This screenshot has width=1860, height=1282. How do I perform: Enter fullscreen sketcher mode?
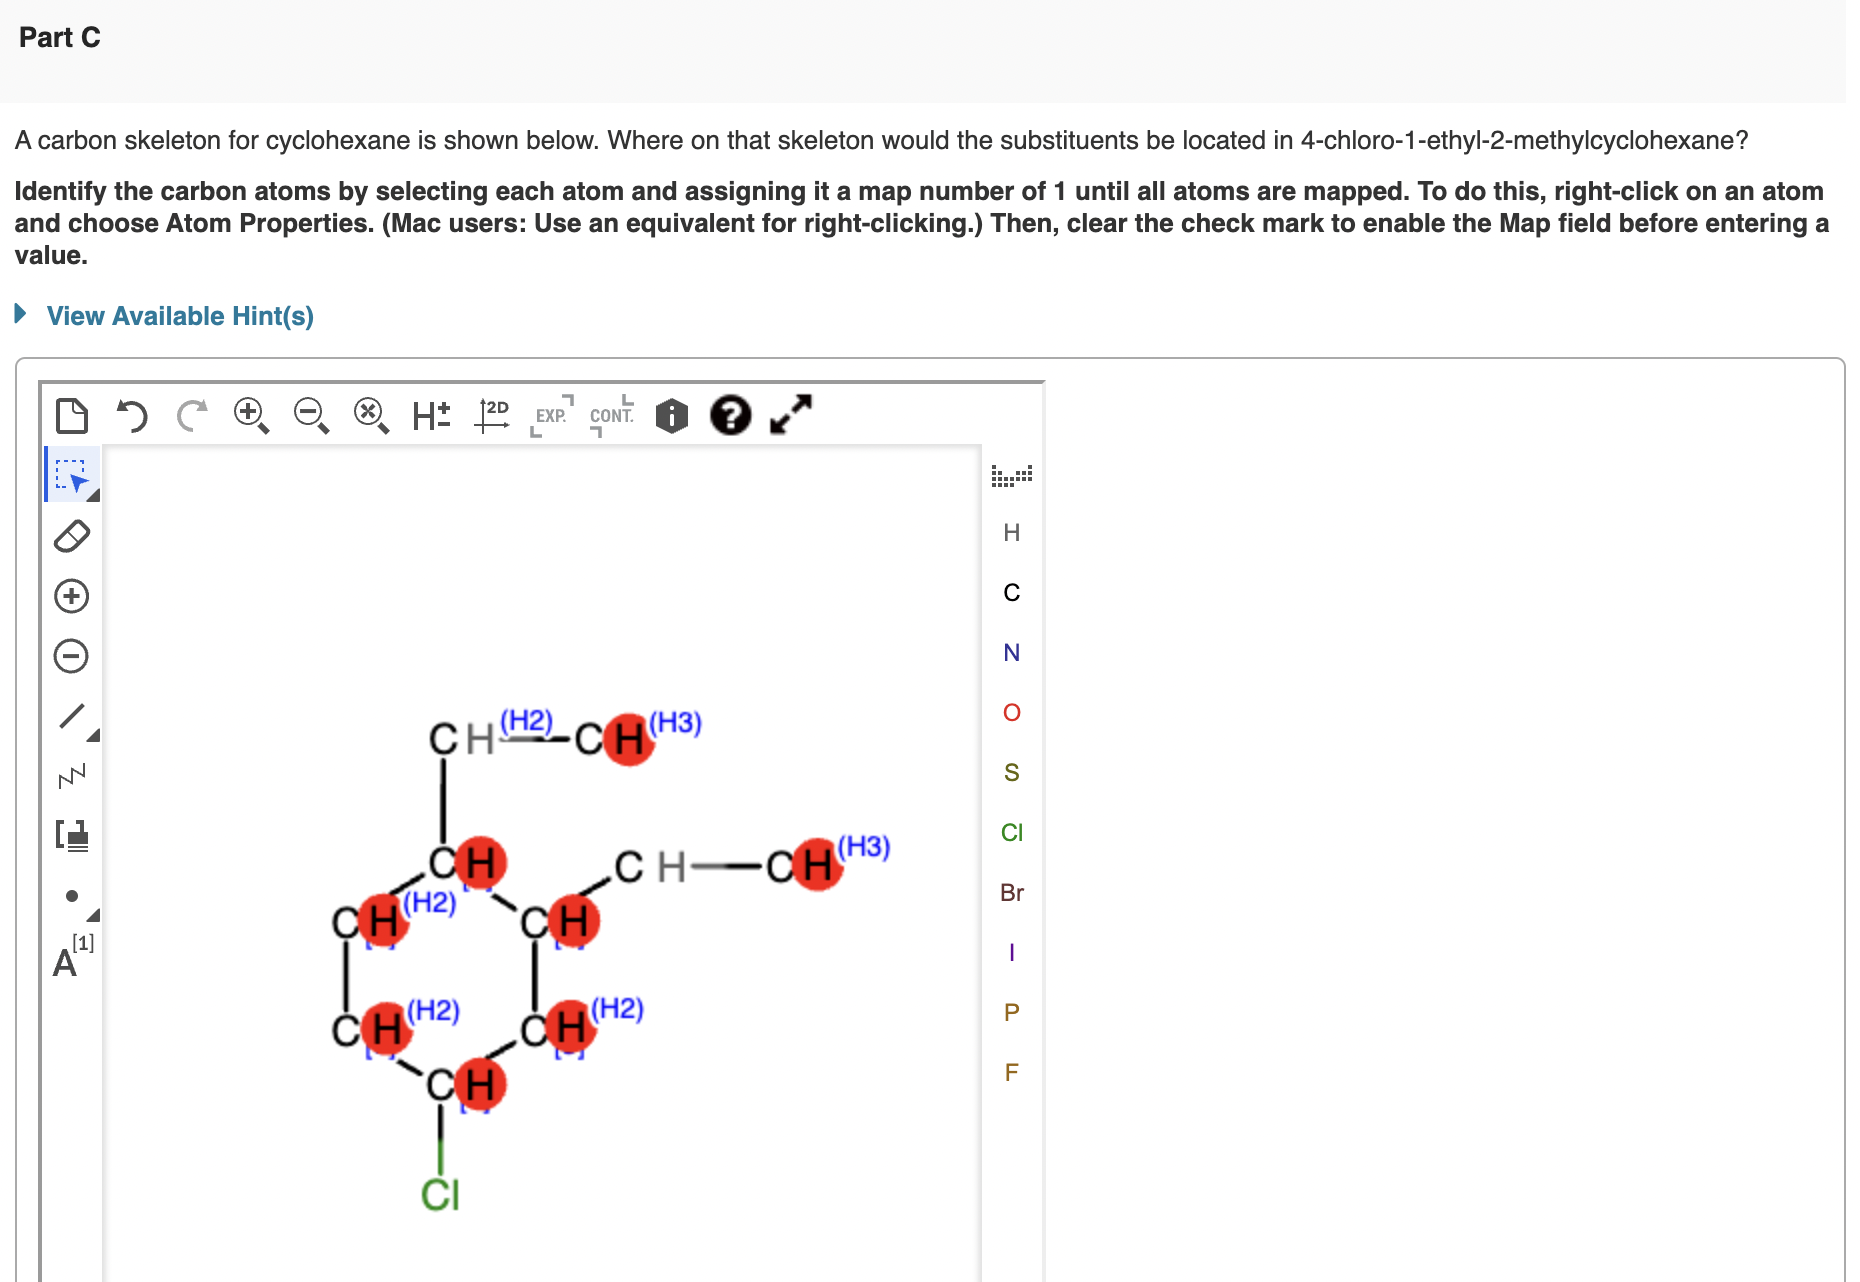790,415
